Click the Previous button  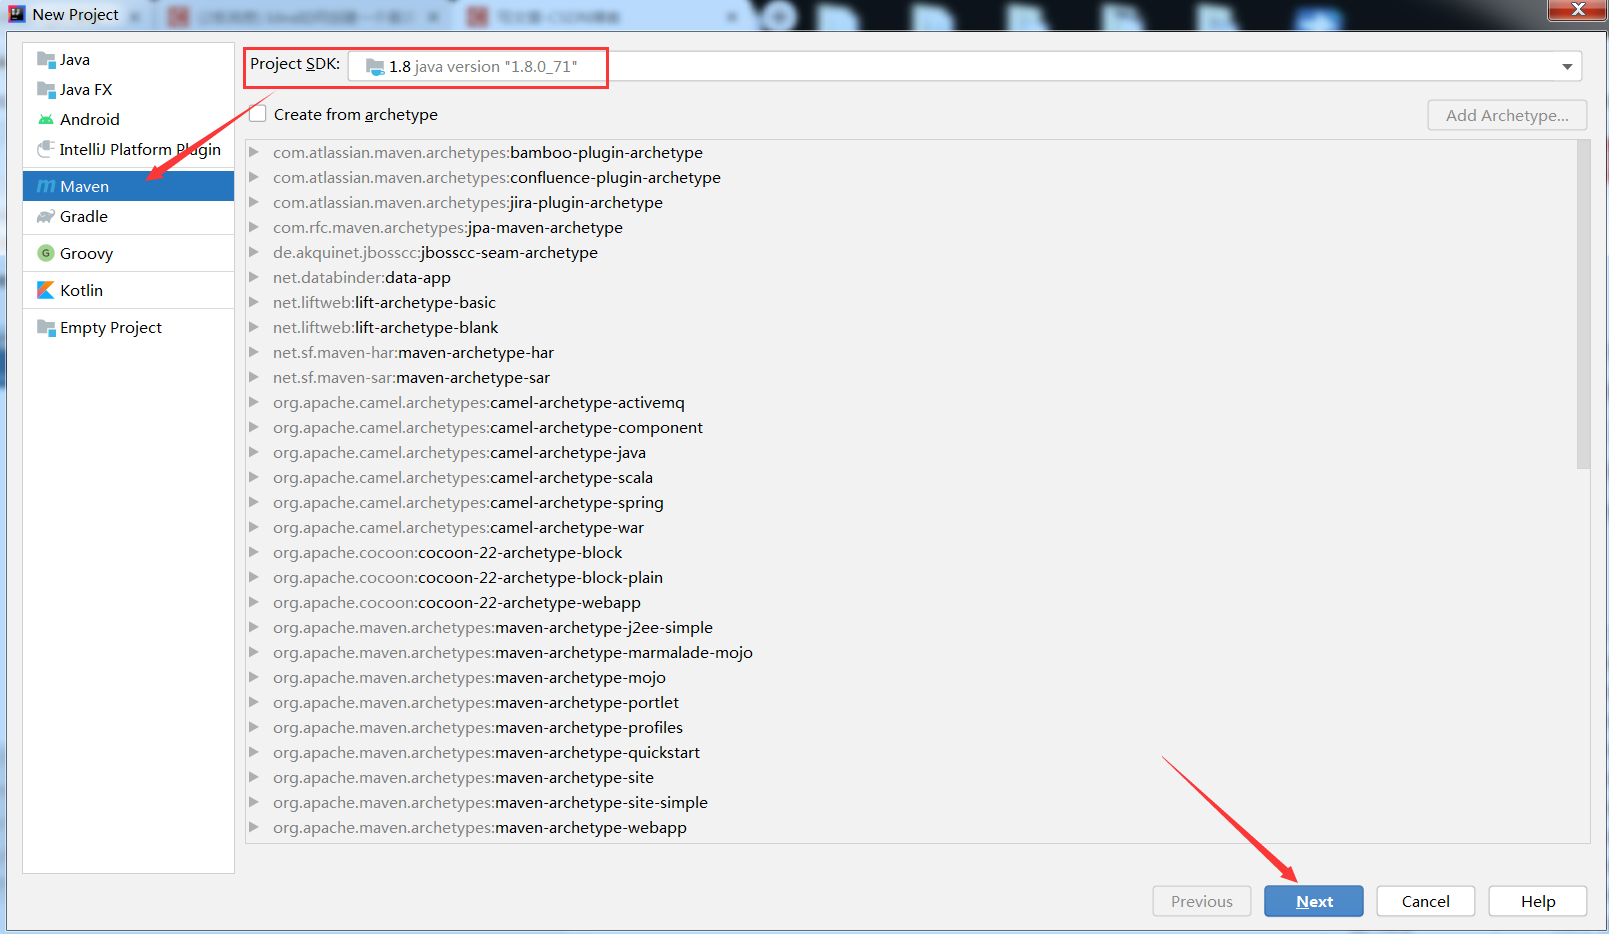click(x=1201, y=901)
